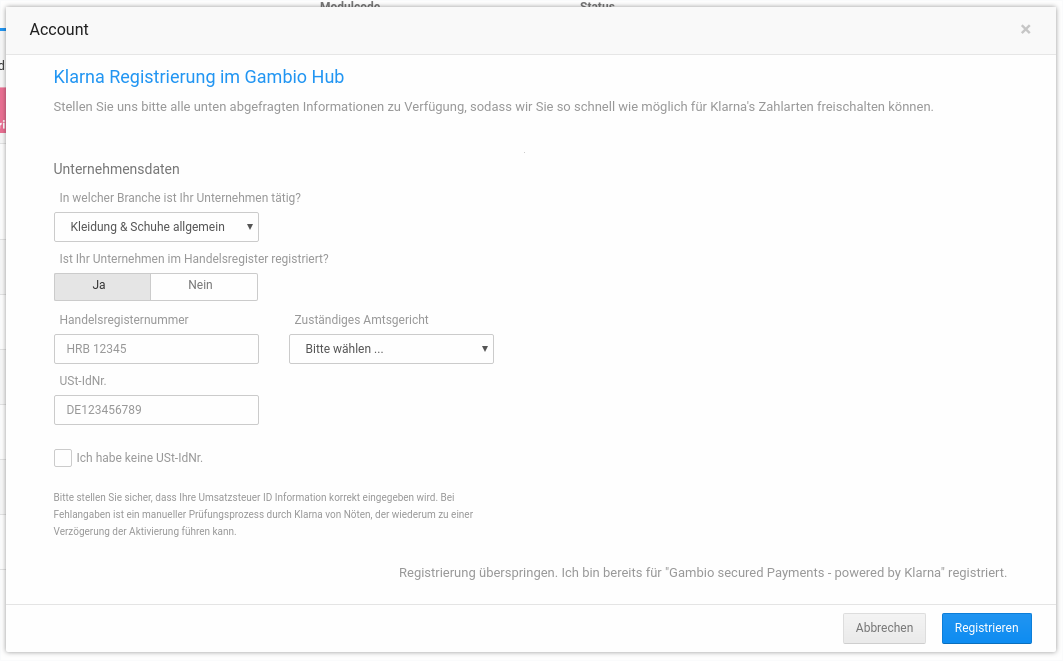Screen dimensions: 1063x661
Task: Click the quoted "Gambio secured Payments" text
Action: coord(745,572)
